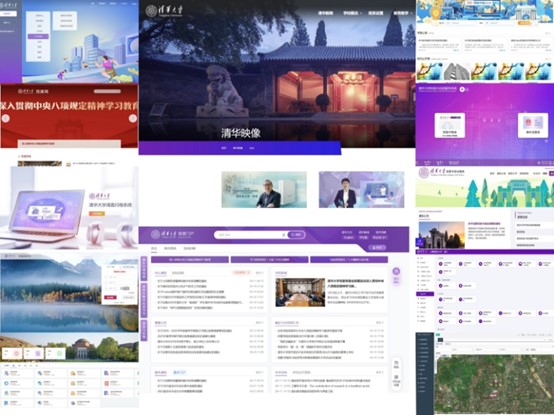Open the video thumbnail showing the woman presenter
The height and width of the screenshot is (415, 554).
pos(361,190)
